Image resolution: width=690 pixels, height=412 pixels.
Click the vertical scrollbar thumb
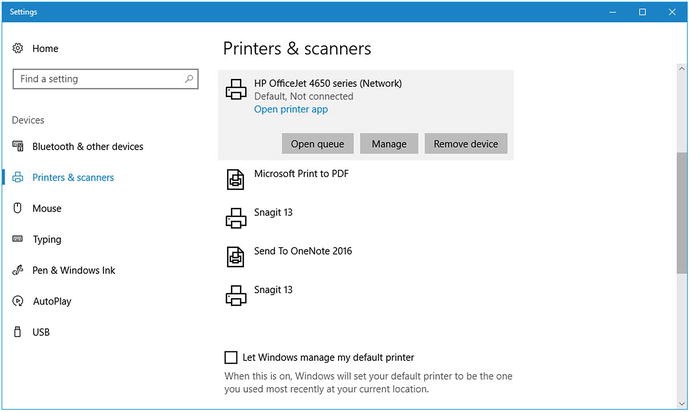[x=682, y=213]
